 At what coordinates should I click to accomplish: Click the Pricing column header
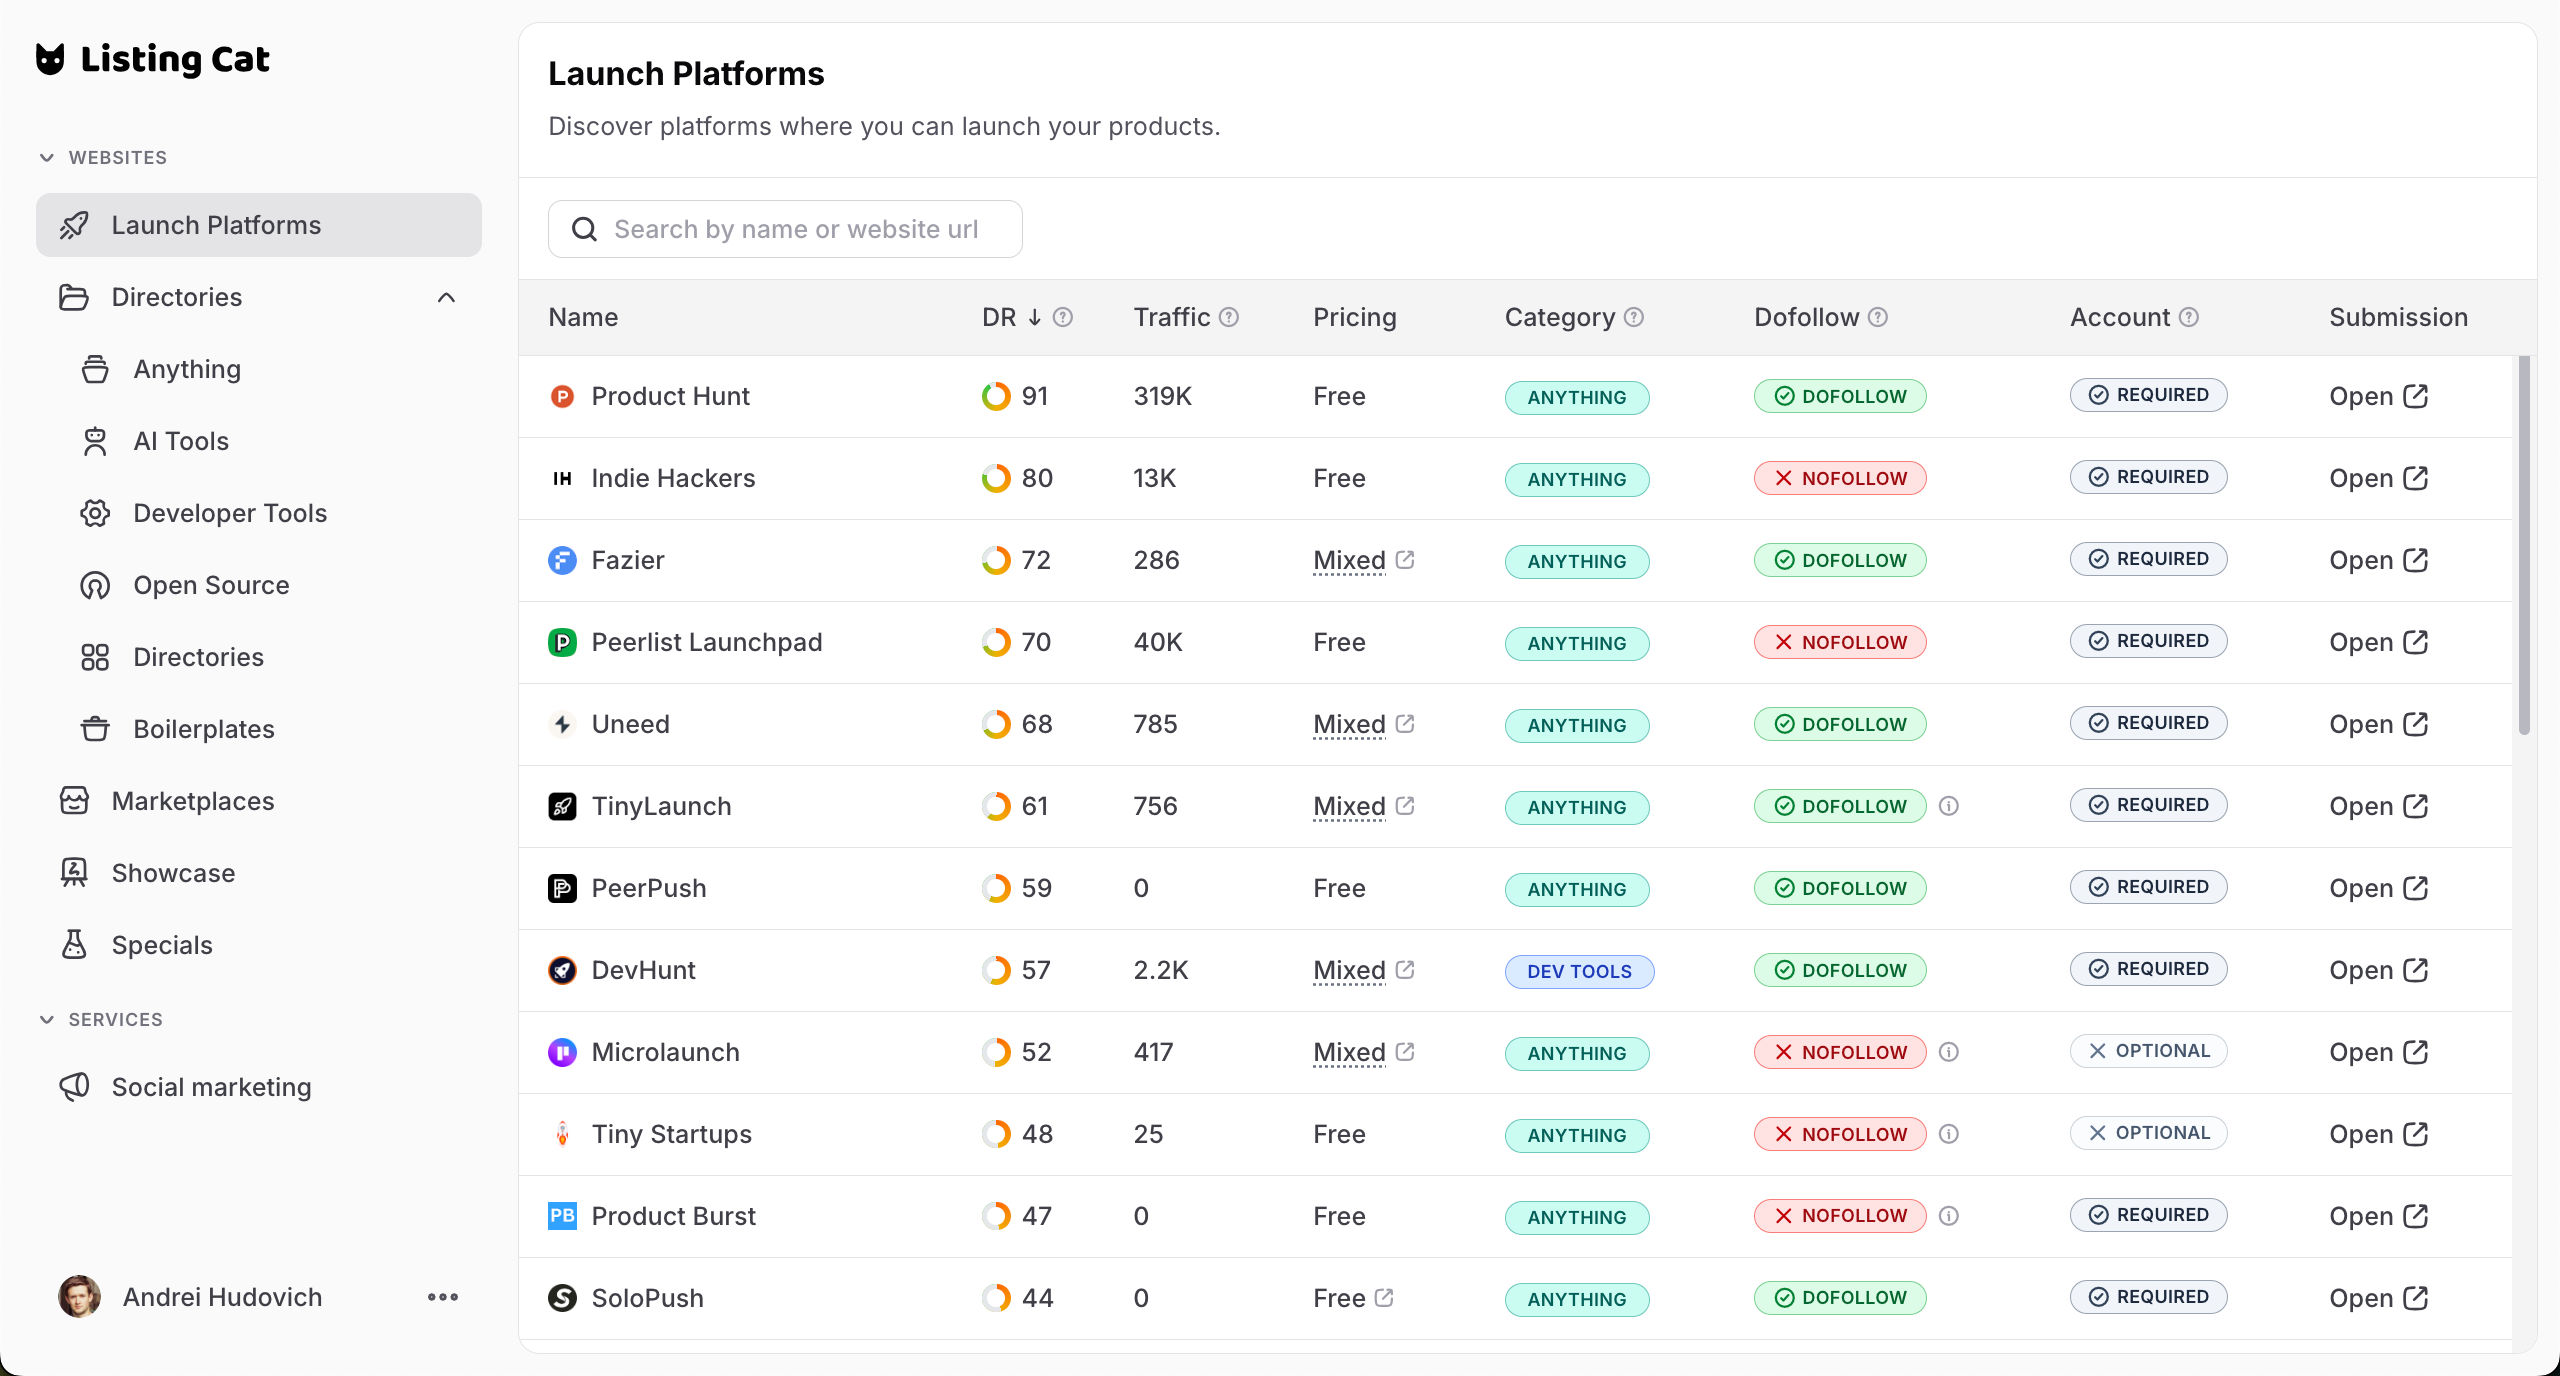pos(1354,317)
